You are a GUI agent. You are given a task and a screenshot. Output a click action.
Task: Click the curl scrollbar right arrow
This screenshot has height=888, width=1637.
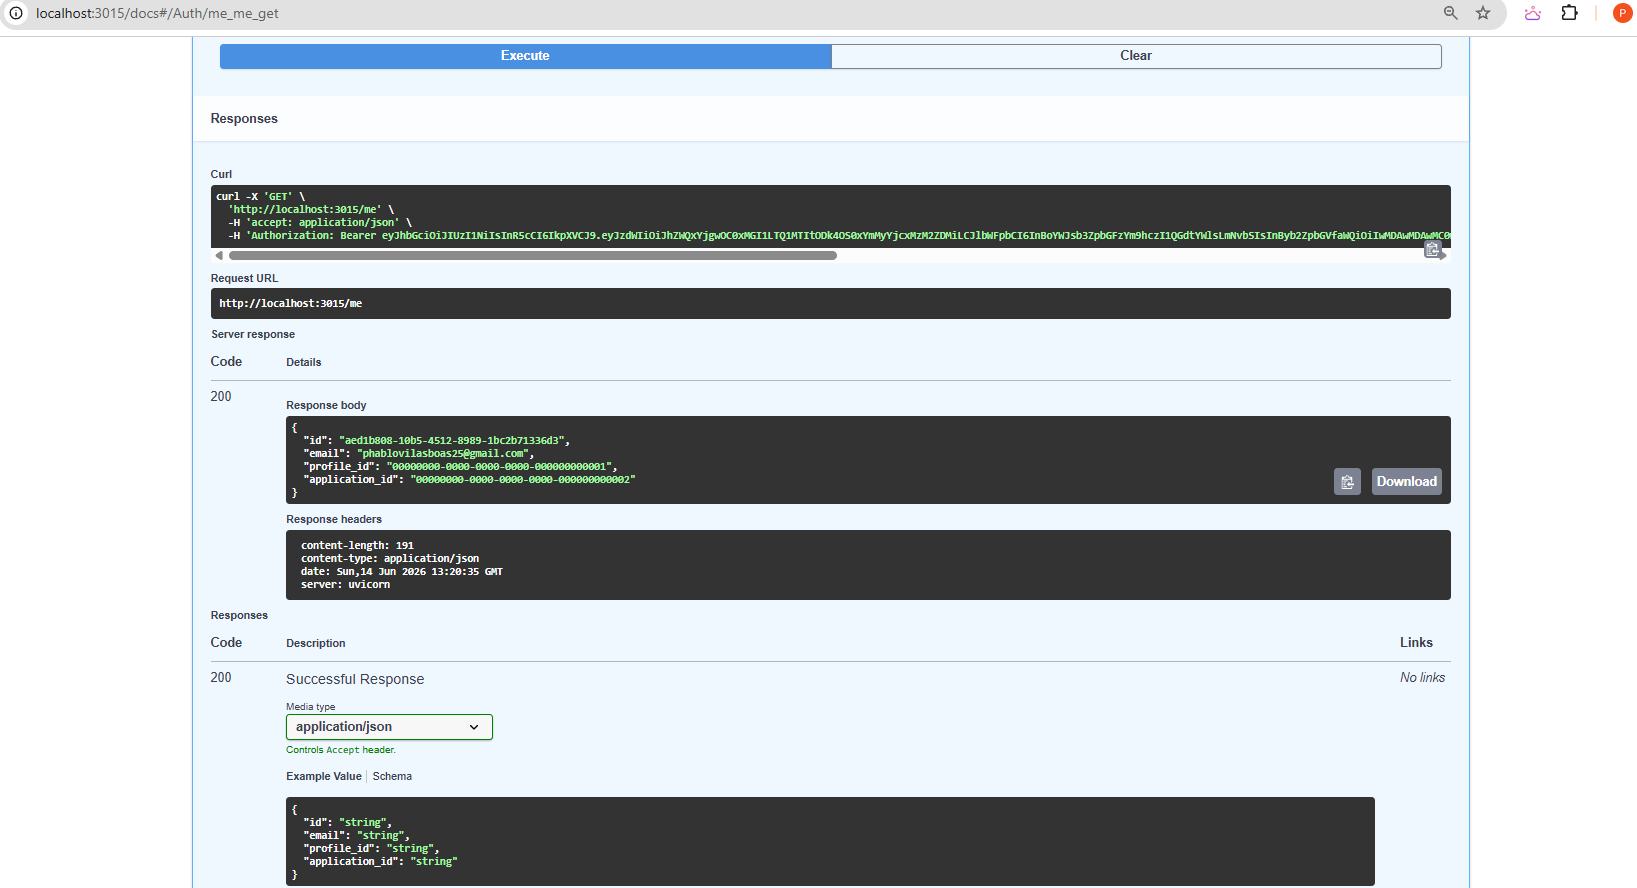(x=1443, y=256)
